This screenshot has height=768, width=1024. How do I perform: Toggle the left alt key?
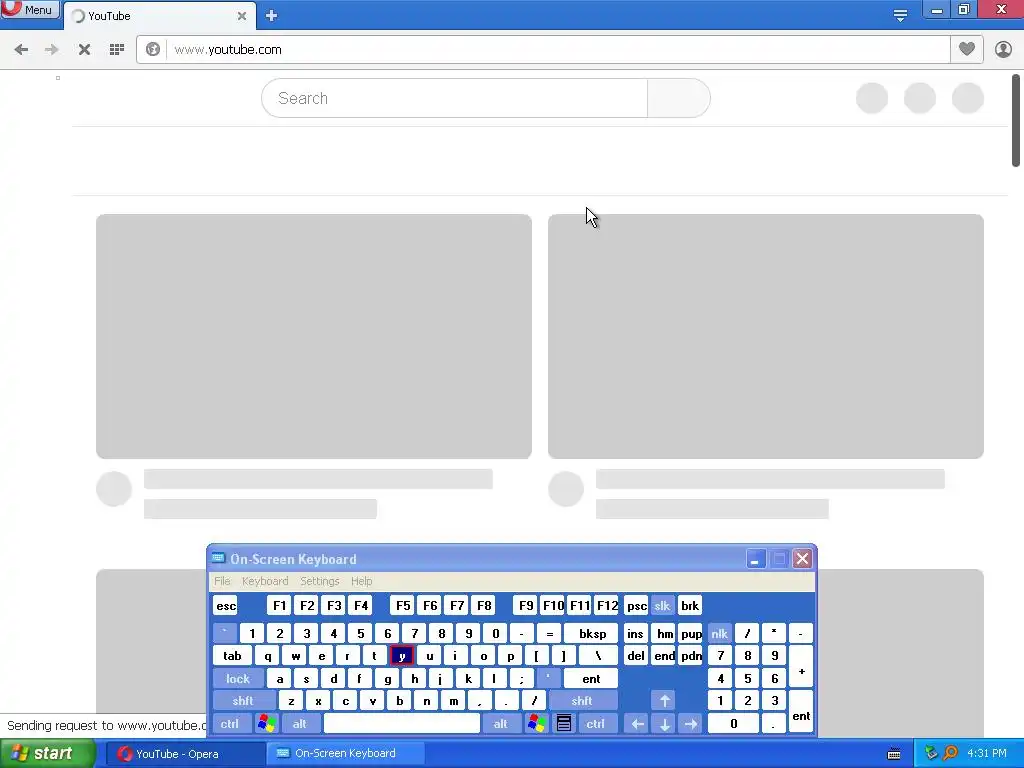(300, 724)
